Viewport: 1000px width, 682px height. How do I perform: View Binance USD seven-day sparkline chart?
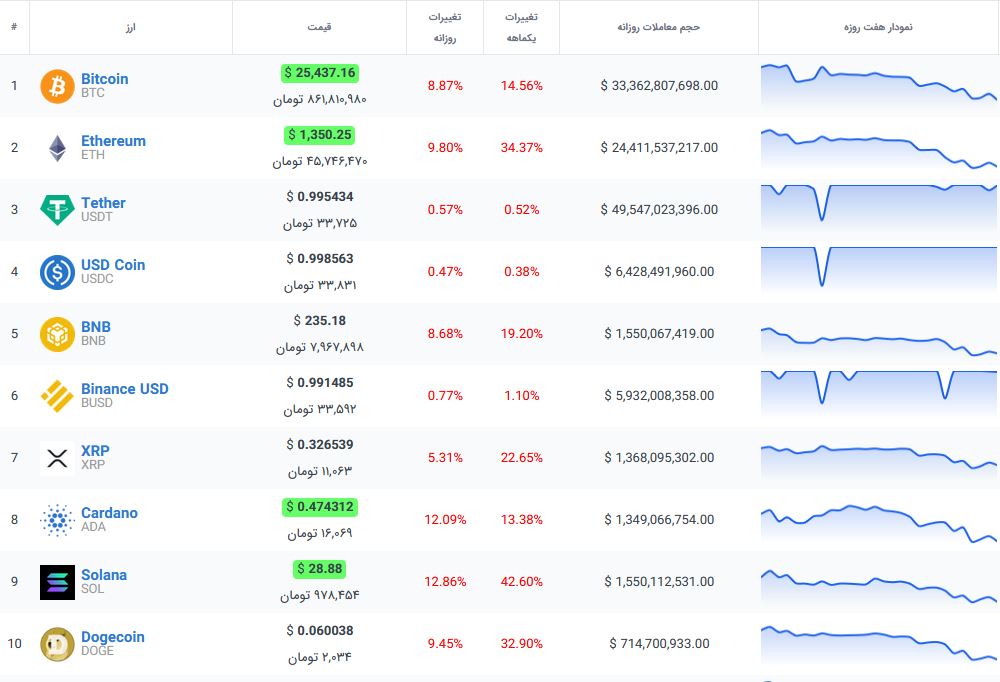click(x=878, y=394)
